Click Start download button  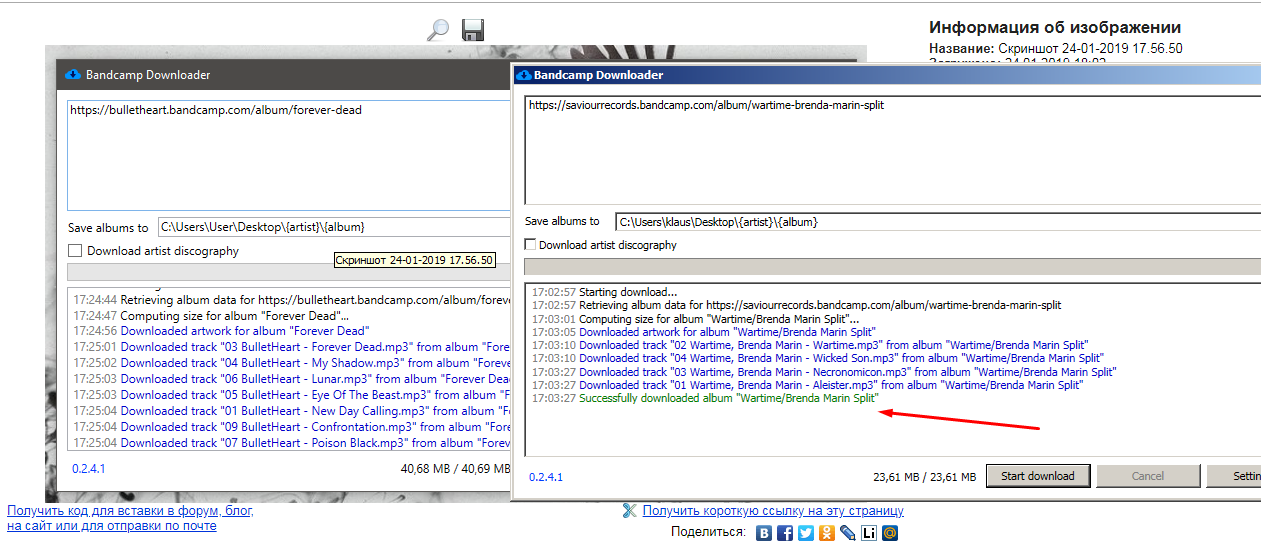(x=1038, y=476)
